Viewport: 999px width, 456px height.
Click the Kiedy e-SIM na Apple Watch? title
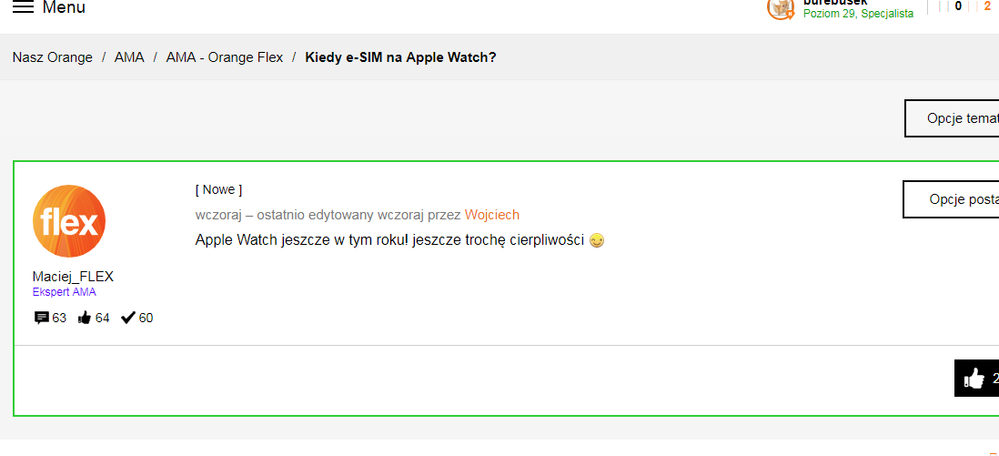pyautogui.click(x=400, y=57)
